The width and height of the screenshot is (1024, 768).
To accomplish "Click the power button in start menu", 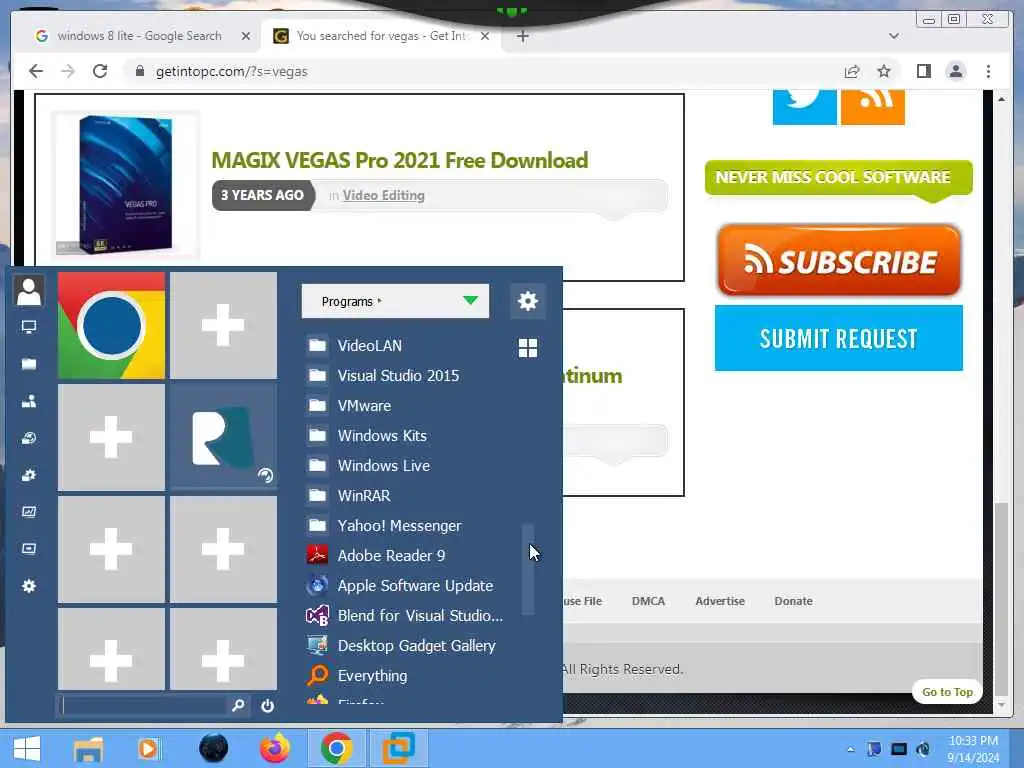I will coord(267,706).
